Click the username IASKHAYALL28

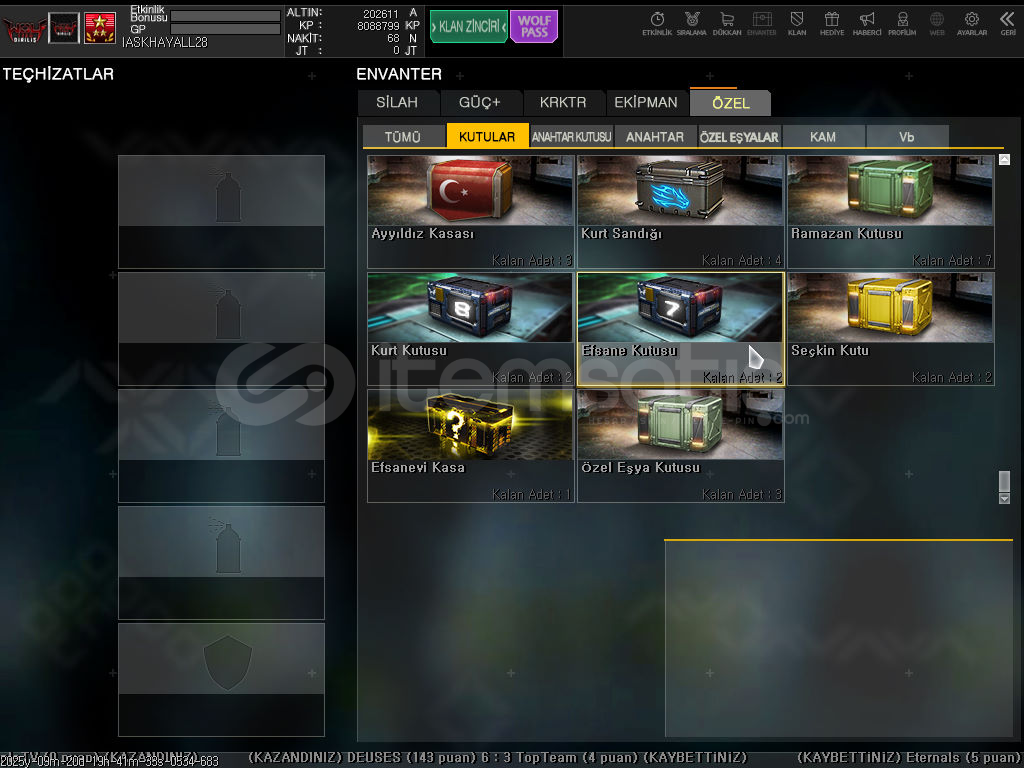[165, 42]
